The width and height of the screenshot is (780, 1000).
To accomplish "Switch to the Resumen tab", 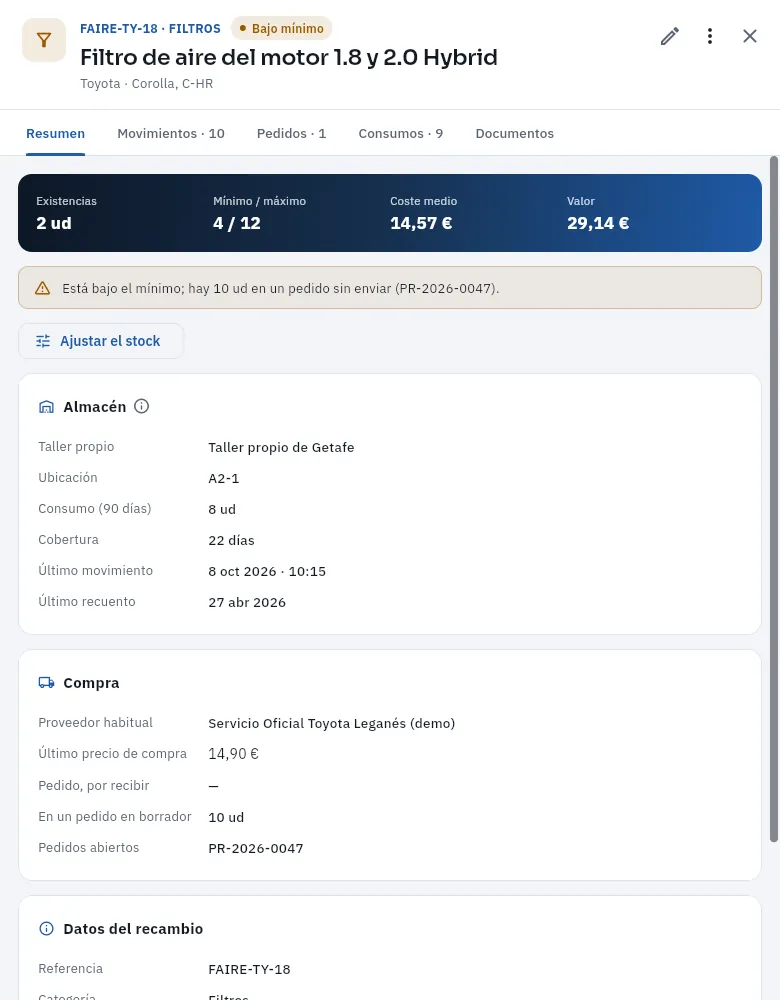I will point(55,133).
